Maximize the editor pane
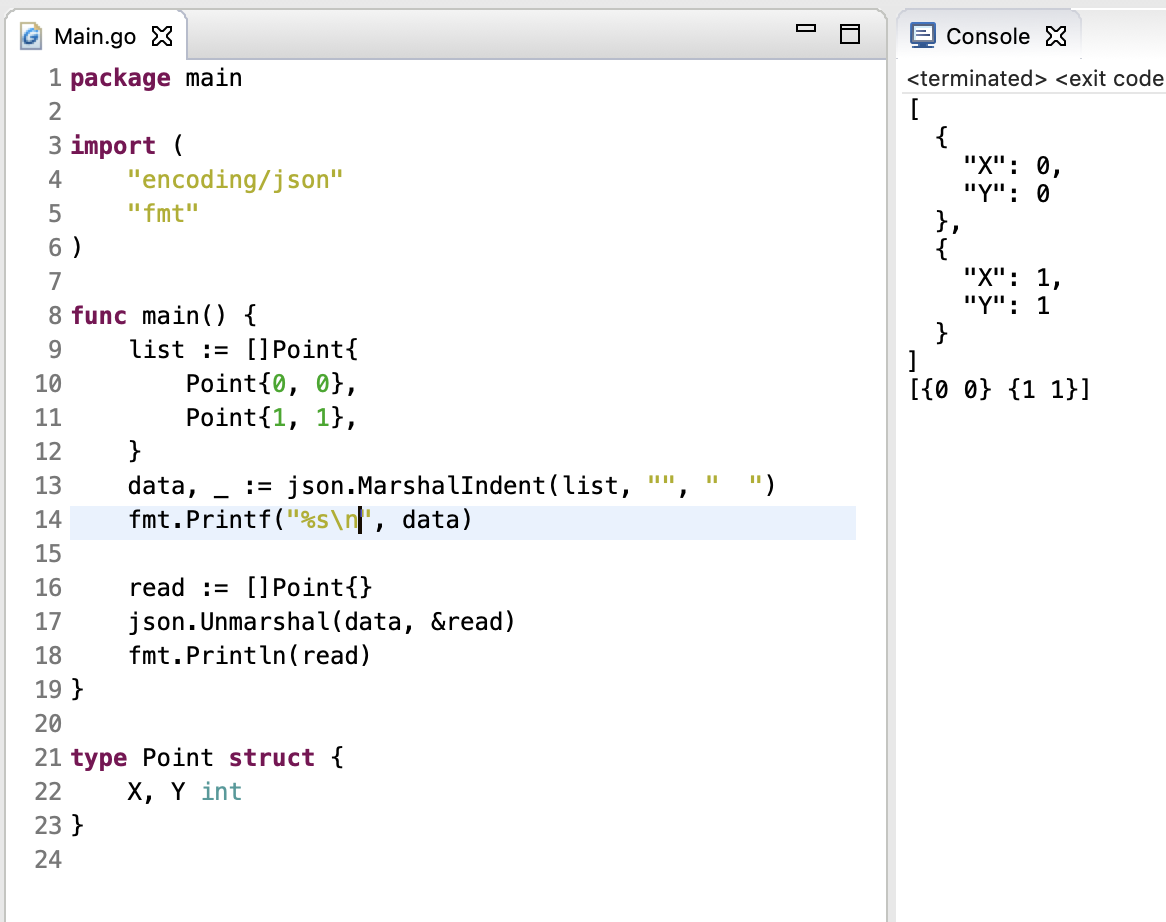This screenshot has width=1166, height=922. [x=849, y=35]
